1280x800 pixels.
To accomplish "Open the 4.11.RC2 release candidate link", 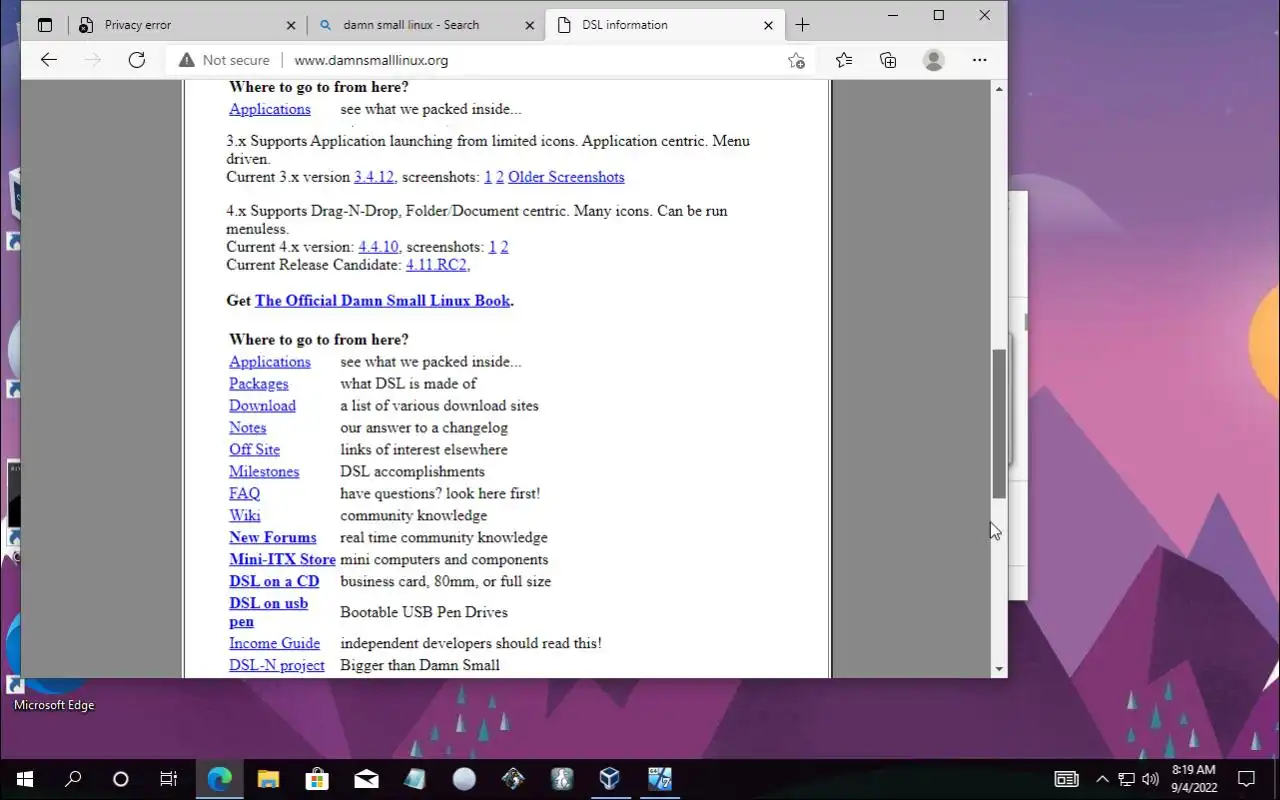I will point(436,265).
